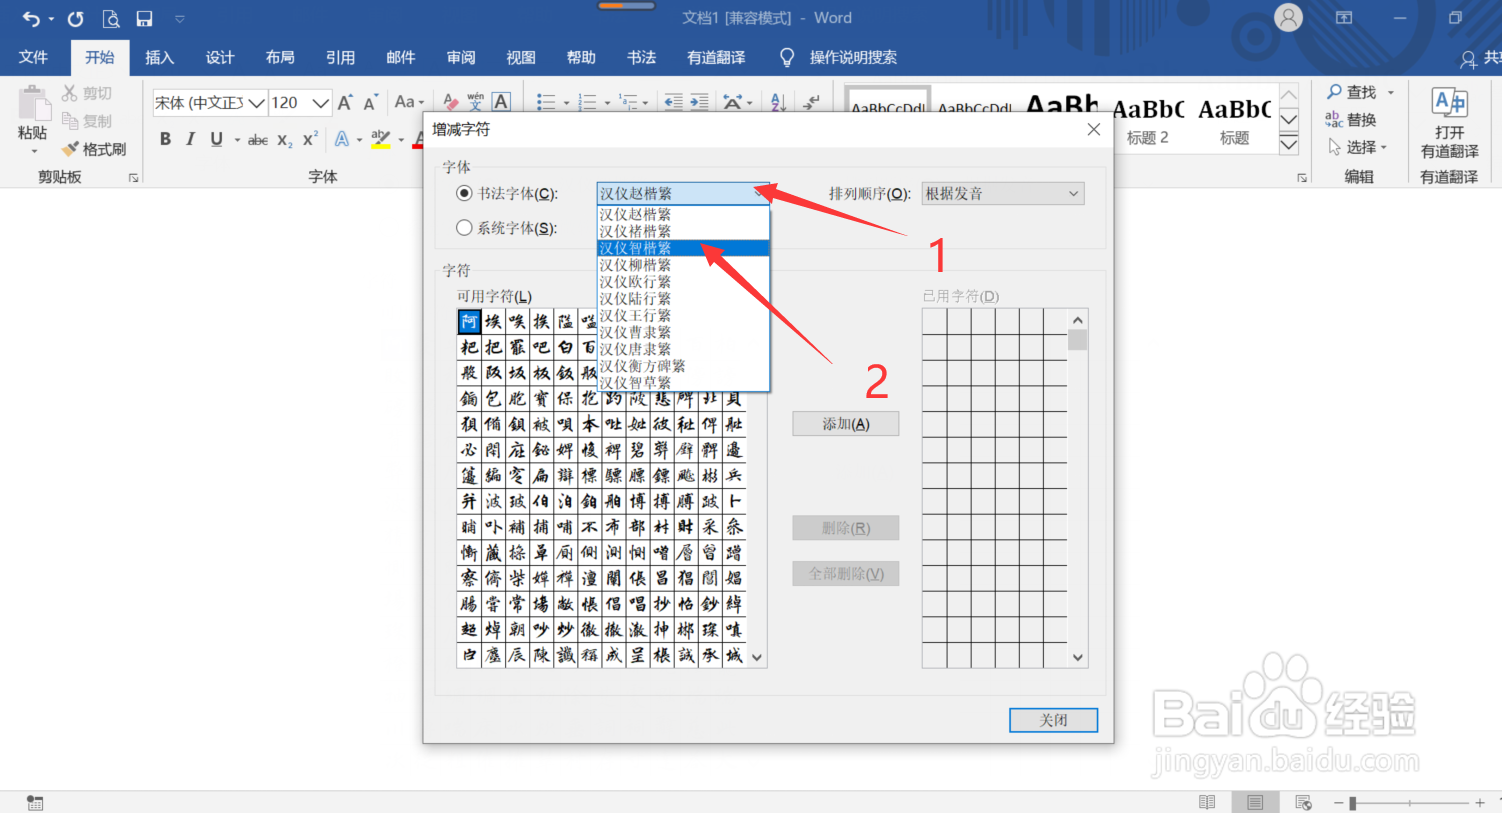
Task: Click the 全部删除(V) button
Action: tap(846, 574)
